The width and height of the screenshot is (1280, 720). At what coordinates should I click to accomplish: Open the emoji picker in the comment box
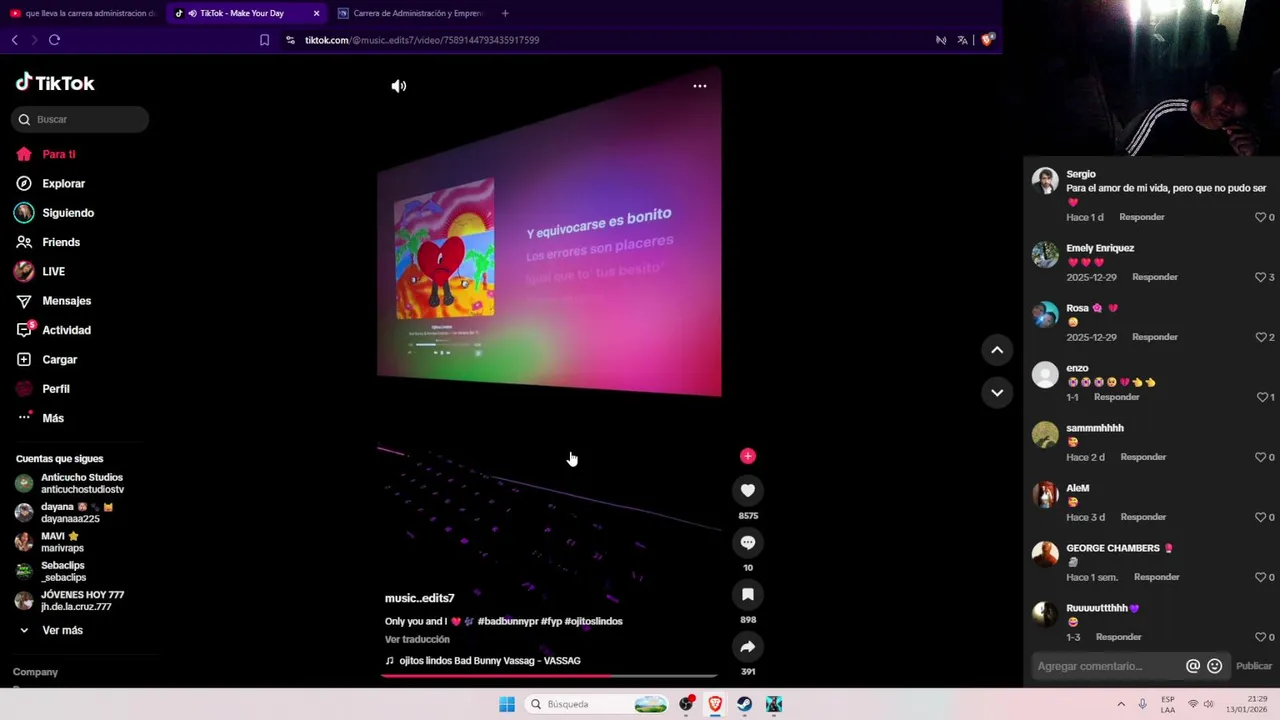click(1215, 666)
